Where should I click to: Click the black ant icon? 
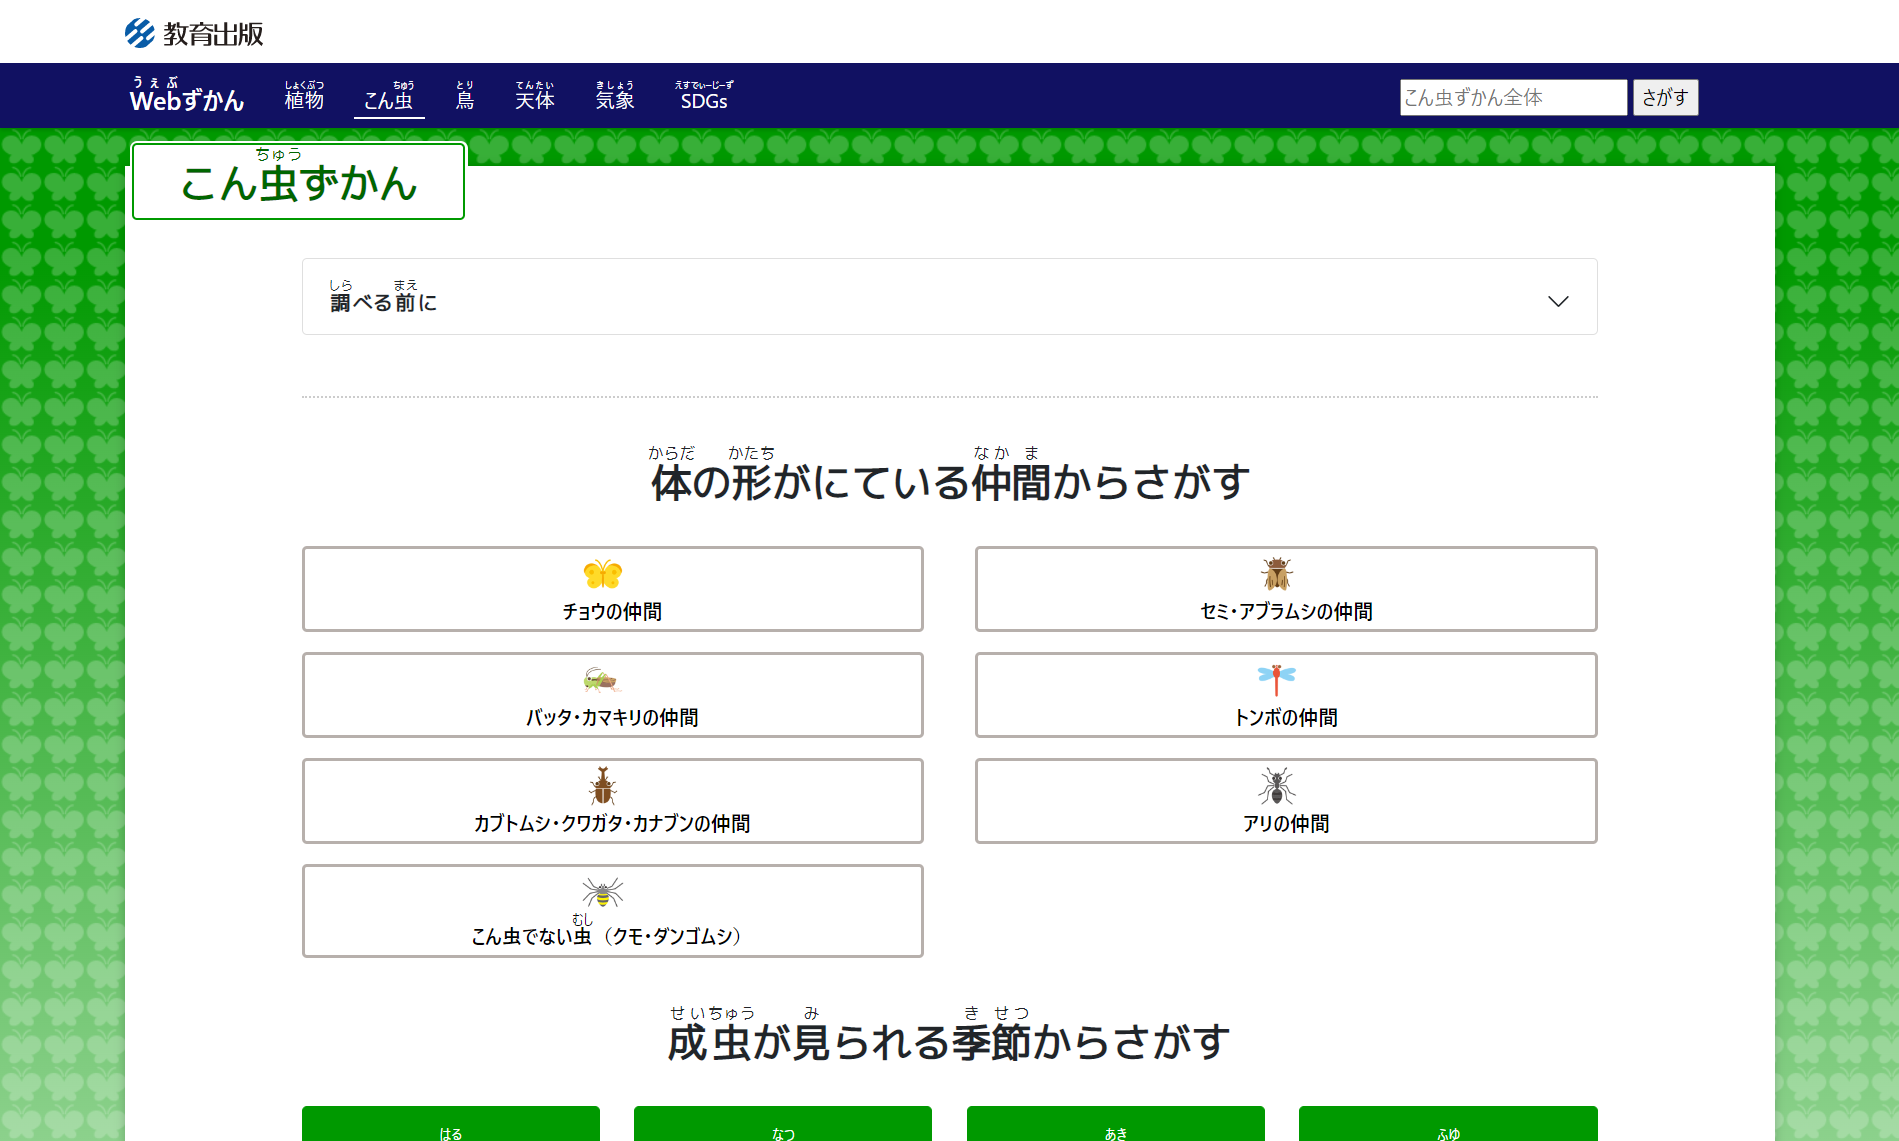(1277, 786)
